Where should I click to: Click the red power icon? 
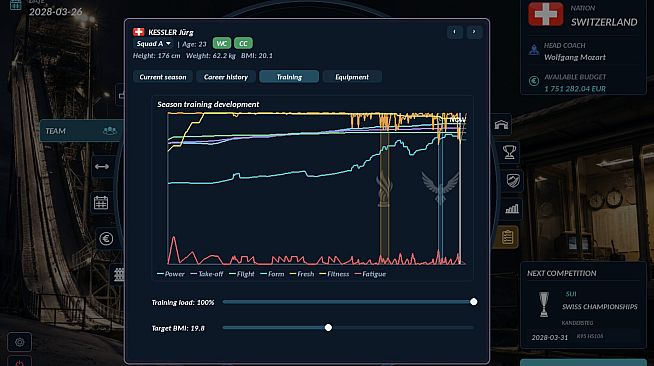coord(20,362)
